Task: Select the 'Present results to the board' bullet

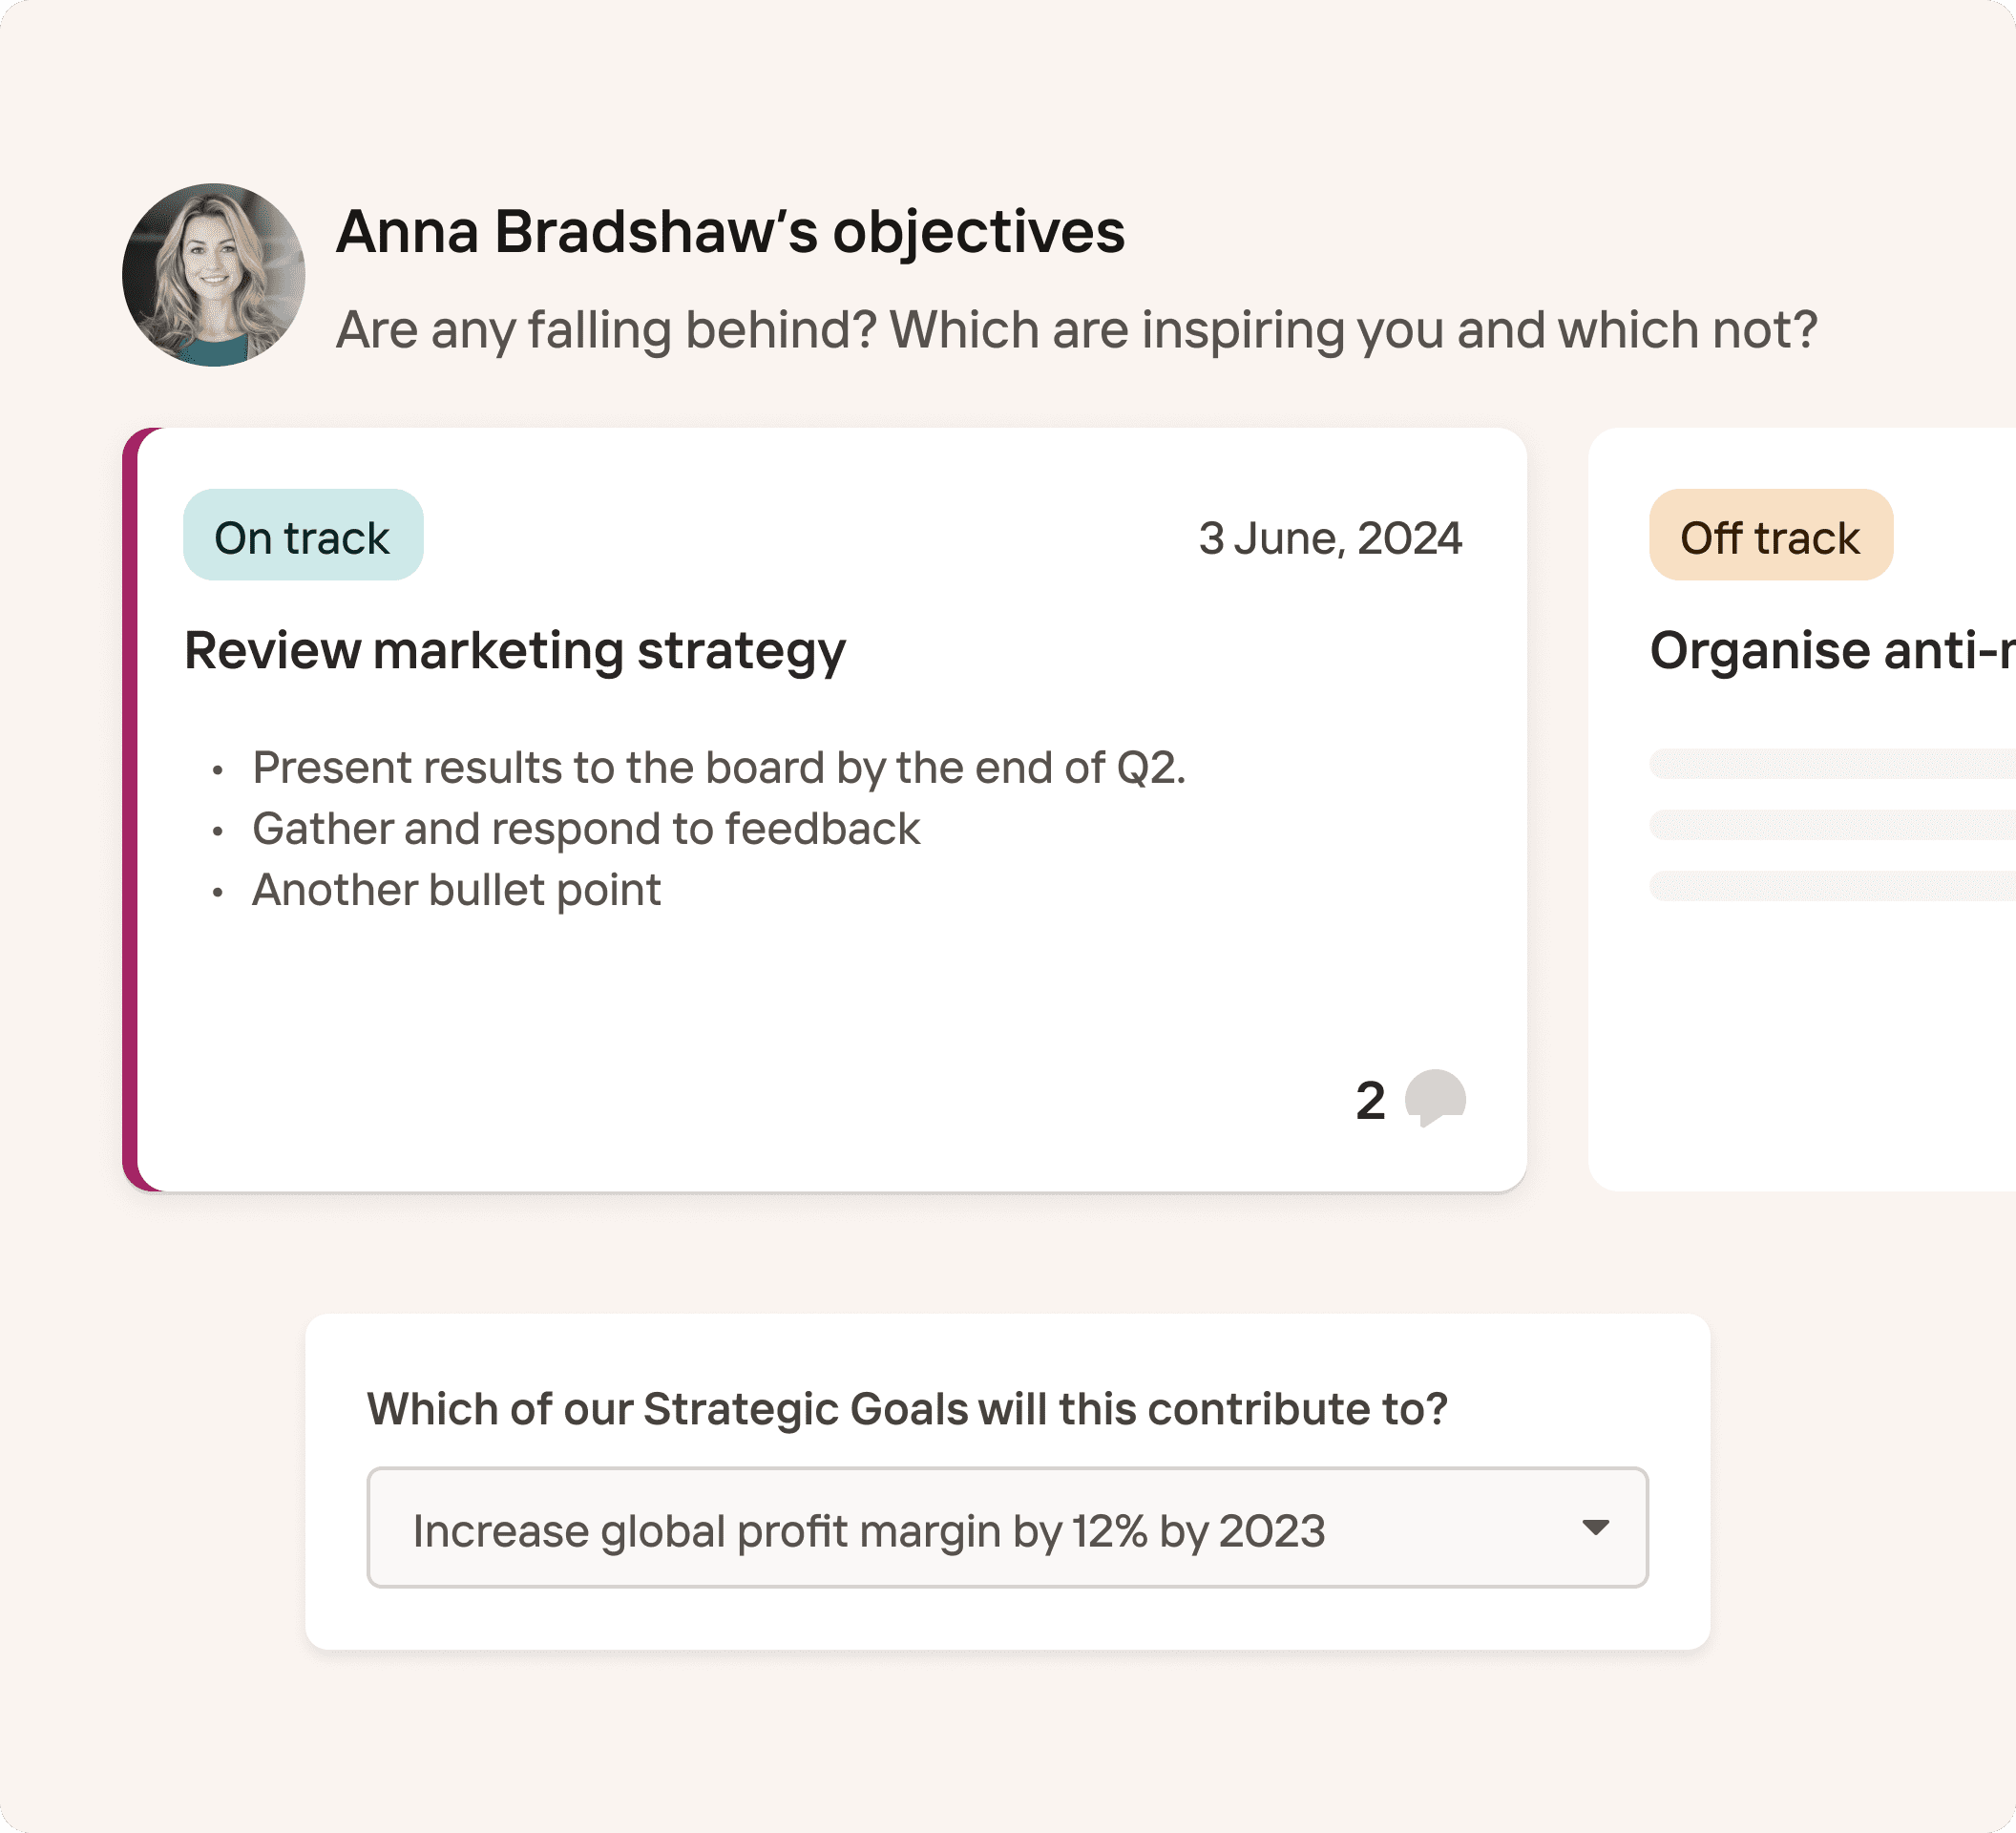Action: (718, 768)
